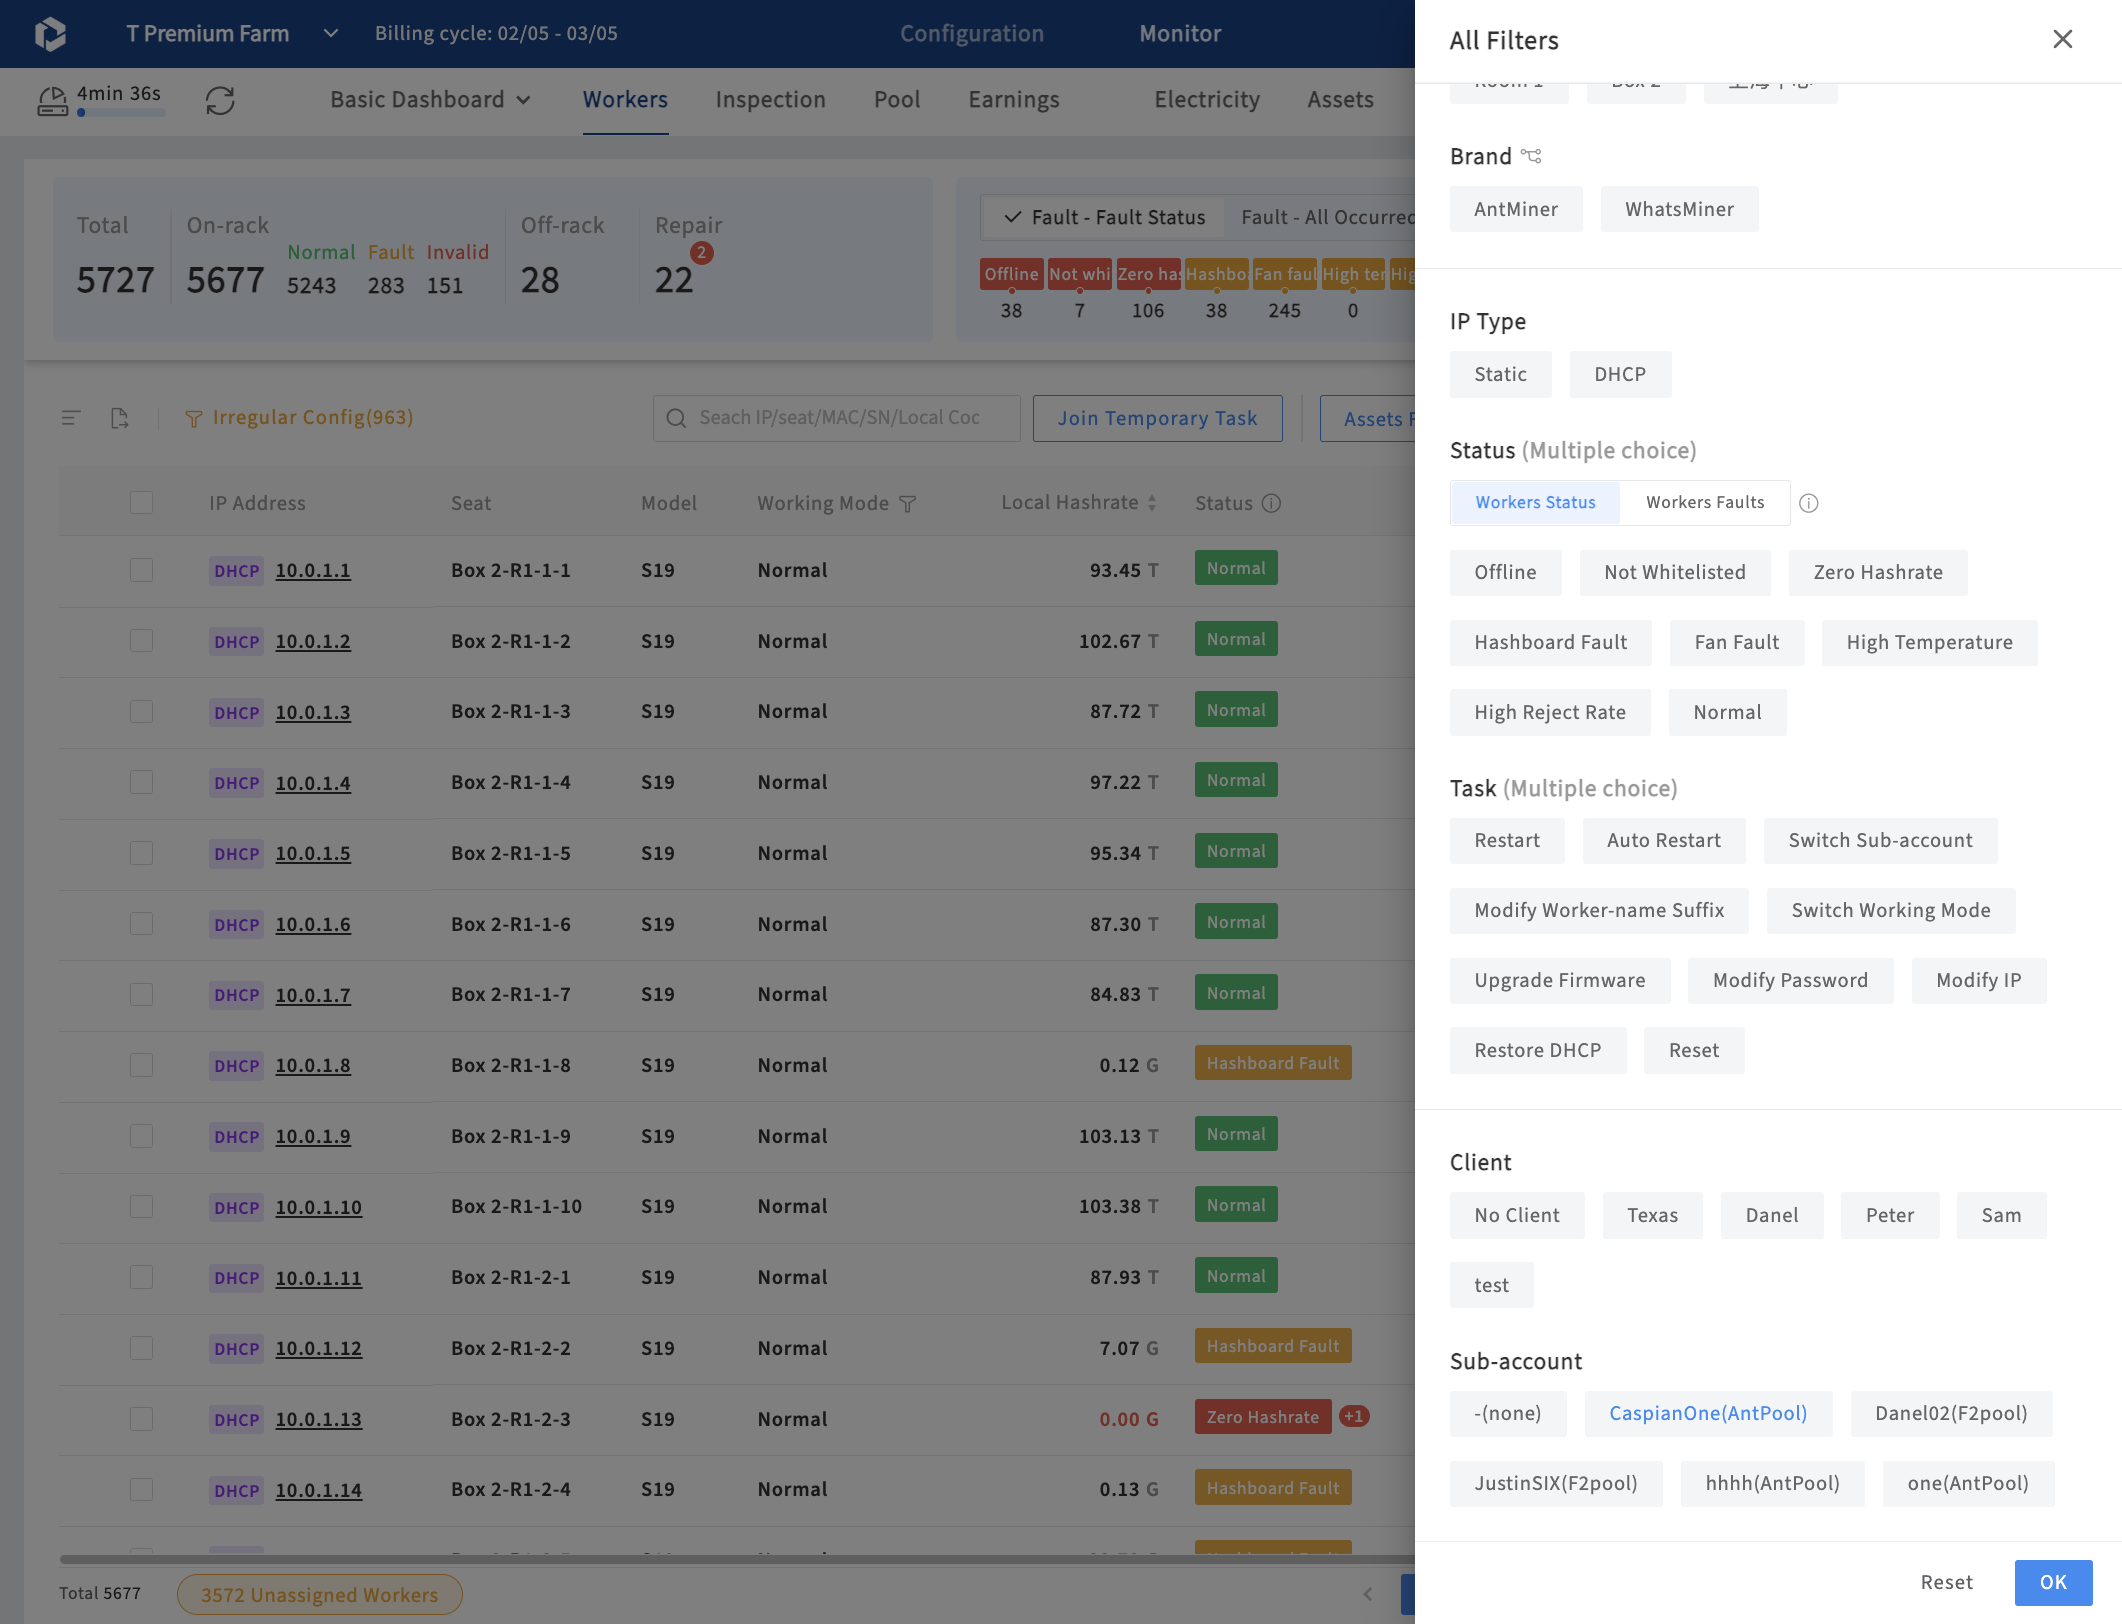Click OK to apply filters
The width and height of the screenshot is (2122, 1624).
[2053, 1582]
